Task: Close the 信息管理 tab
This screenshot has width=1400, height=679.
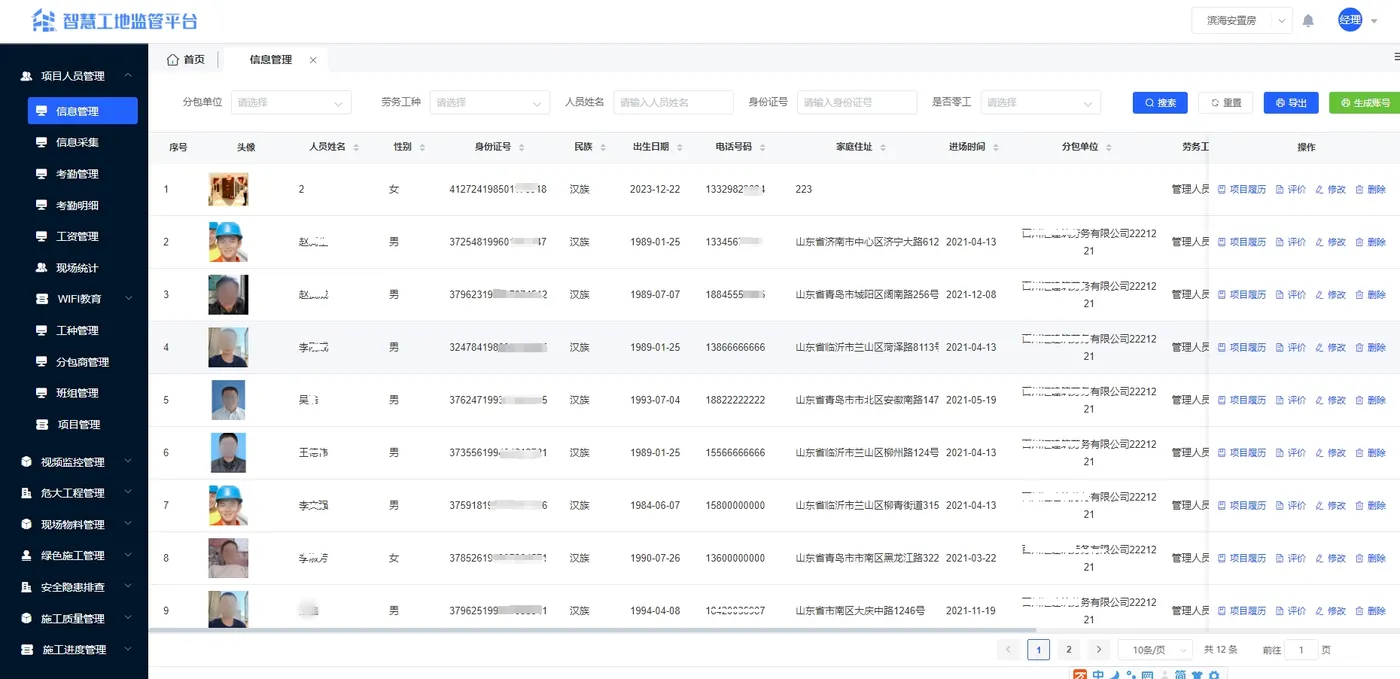Action: (313, 60)
